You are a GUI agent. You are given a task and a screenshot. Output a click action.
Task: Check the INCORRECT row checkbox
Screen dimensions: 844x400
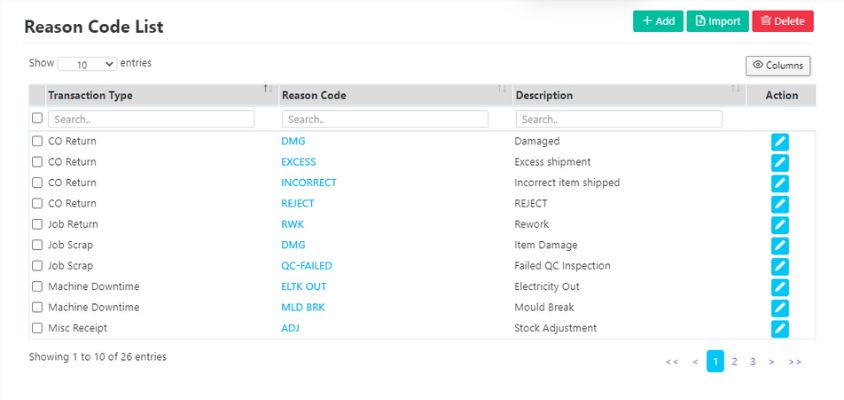click(37, 183)
